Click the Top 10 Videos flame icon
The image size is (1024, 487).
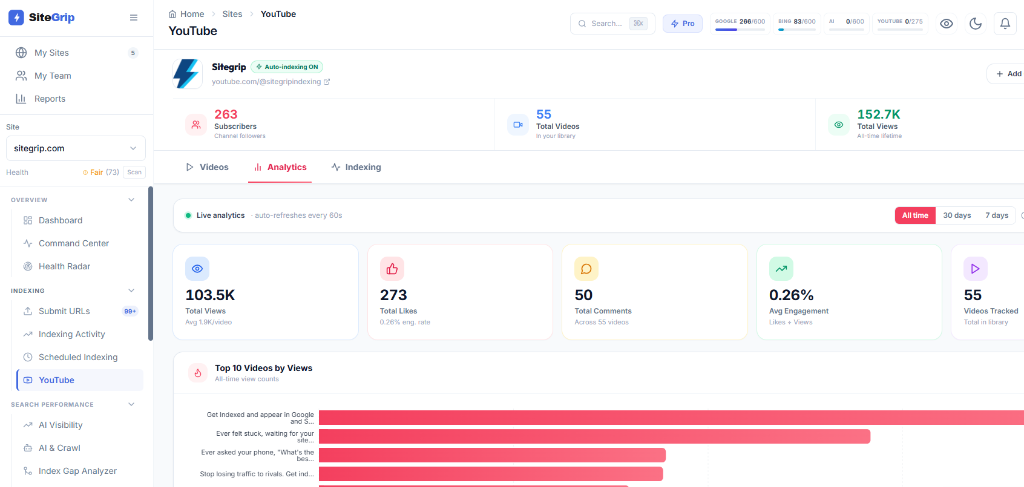[x=198, y=373]
